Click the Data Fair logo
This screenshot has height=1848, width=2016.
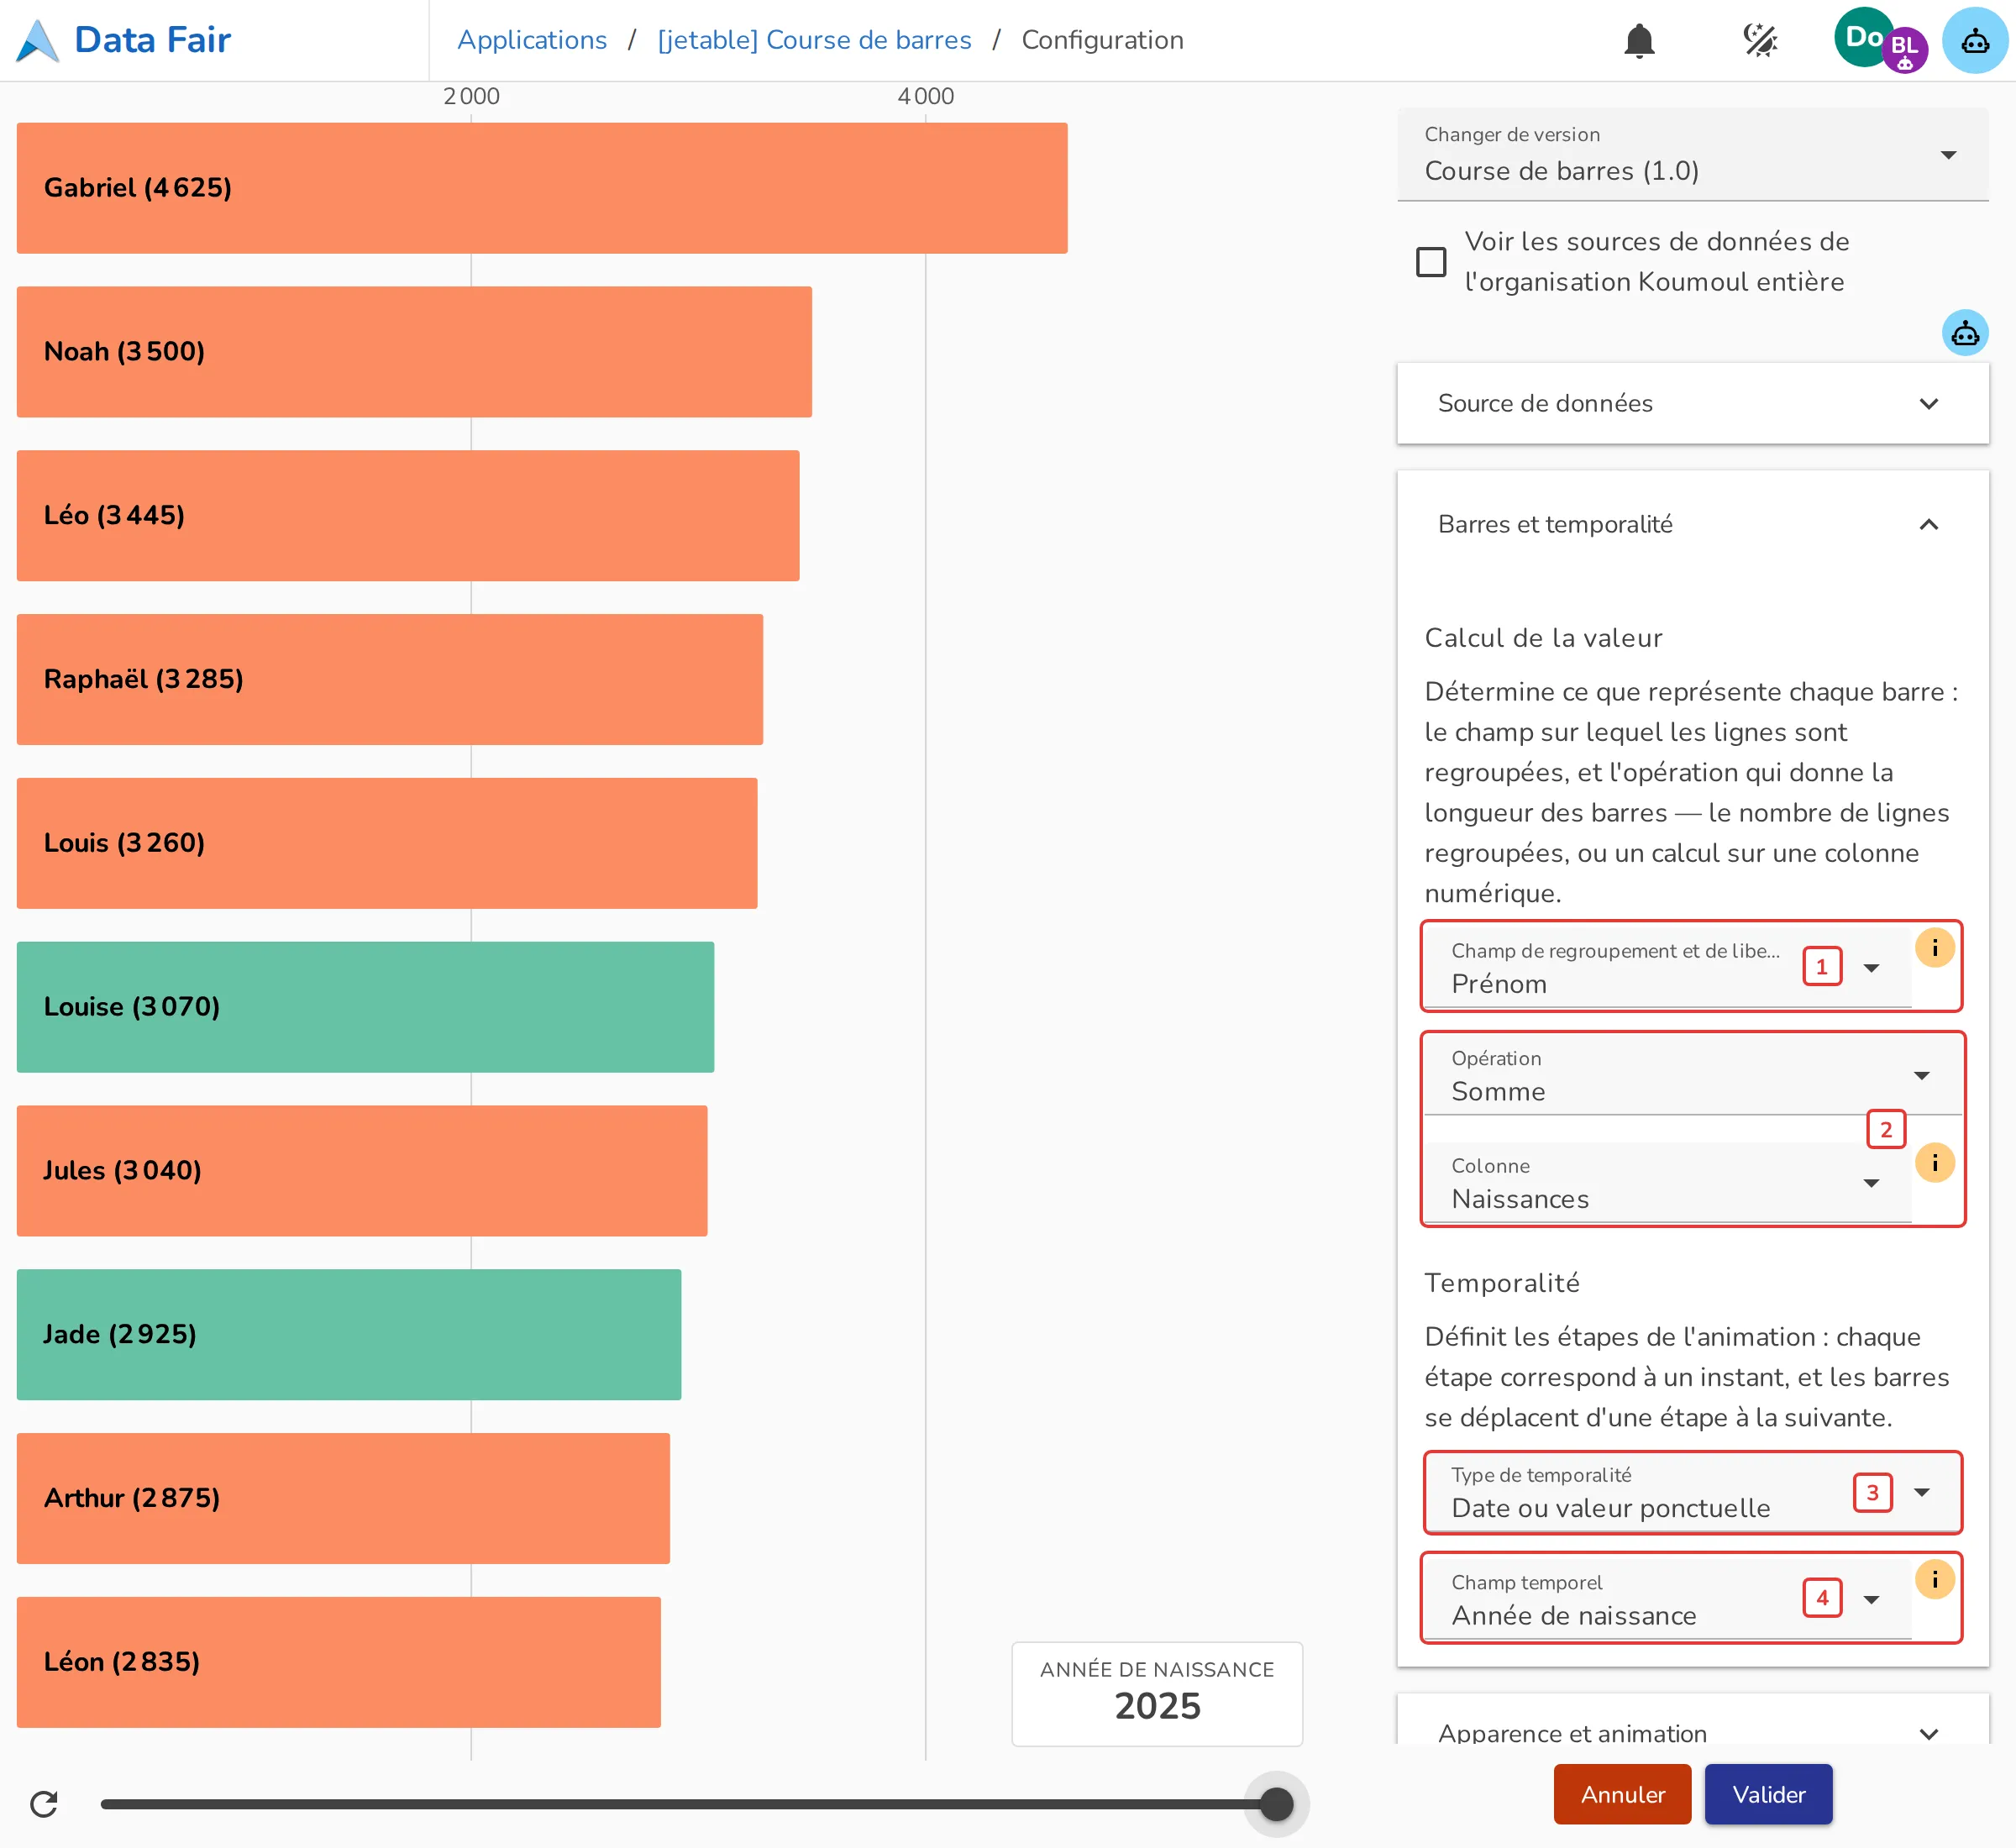click(124, 40)
